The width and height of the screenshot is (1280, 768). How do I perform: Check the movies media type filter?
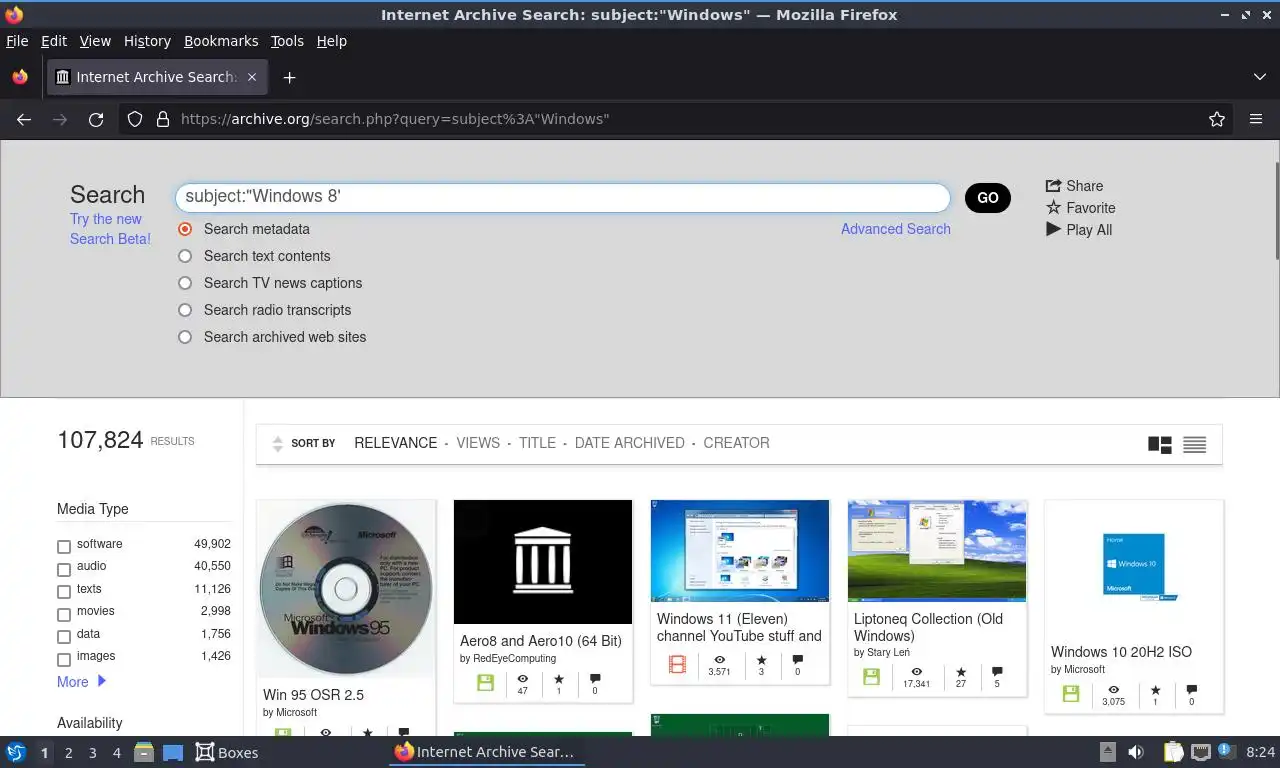64,614
